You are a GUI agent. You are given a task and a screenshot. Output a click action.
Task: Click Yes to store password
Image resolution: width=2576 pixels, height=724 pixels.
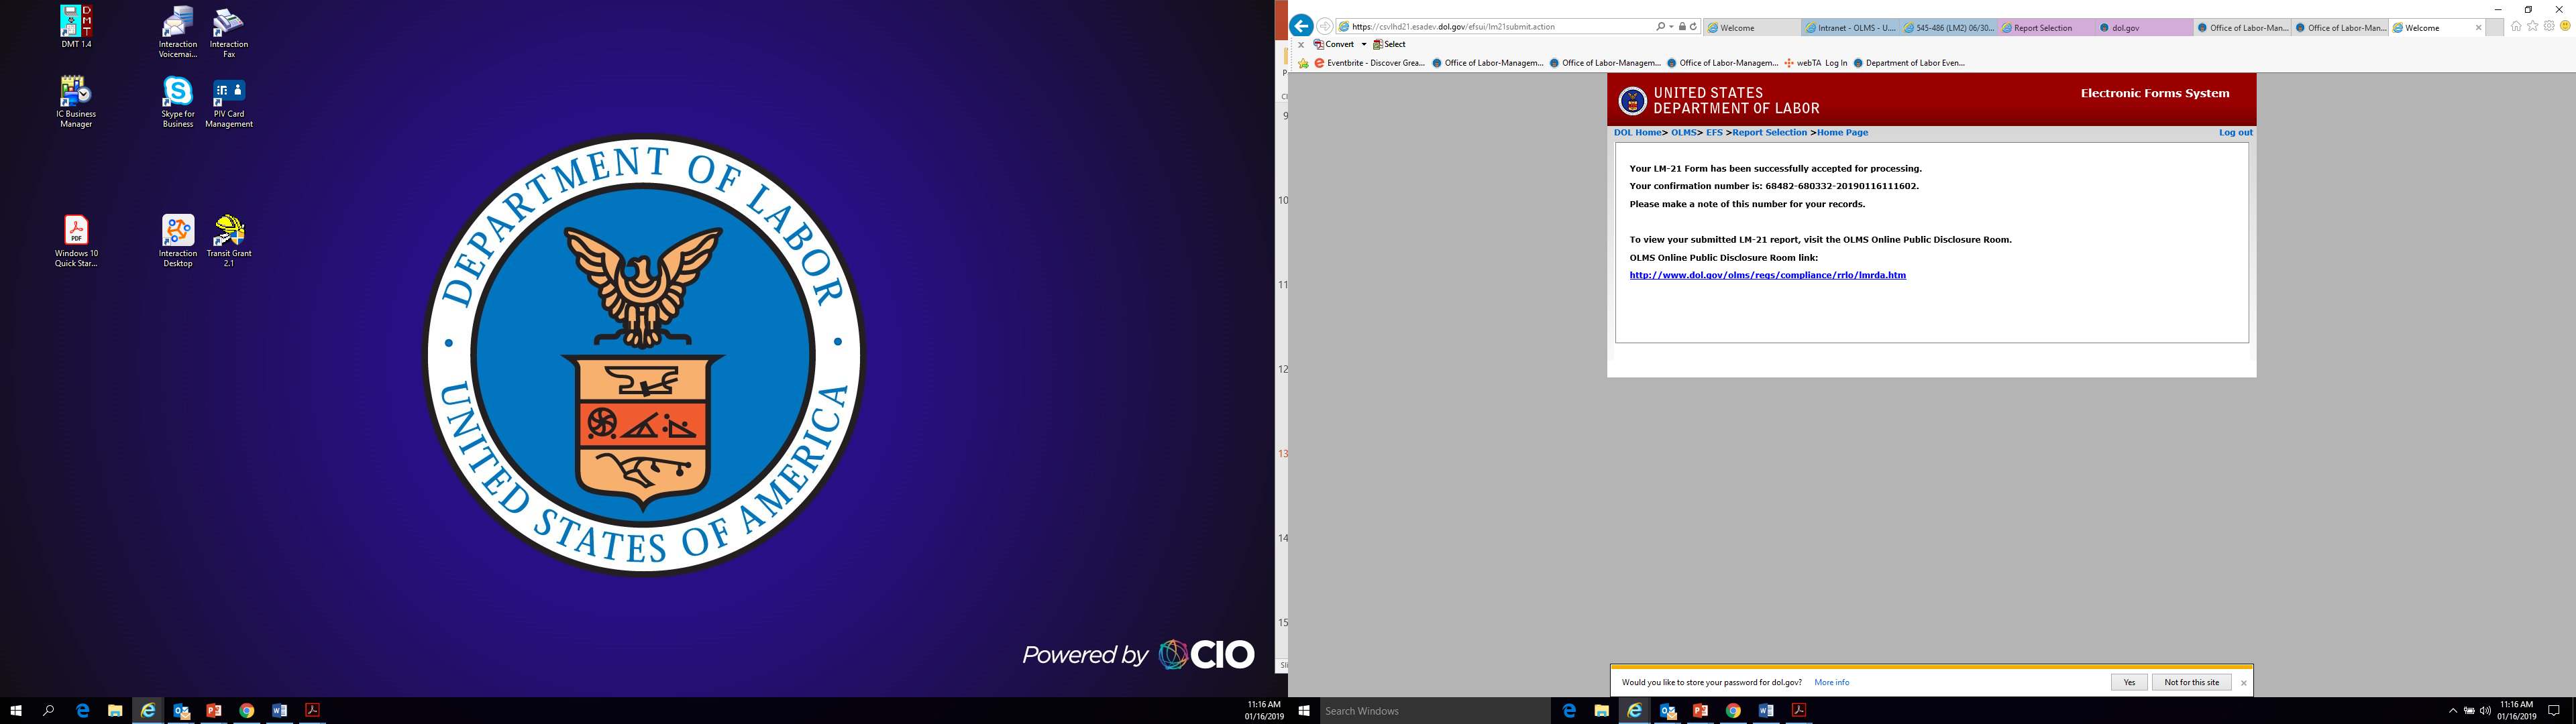[x=2129, y=682]
